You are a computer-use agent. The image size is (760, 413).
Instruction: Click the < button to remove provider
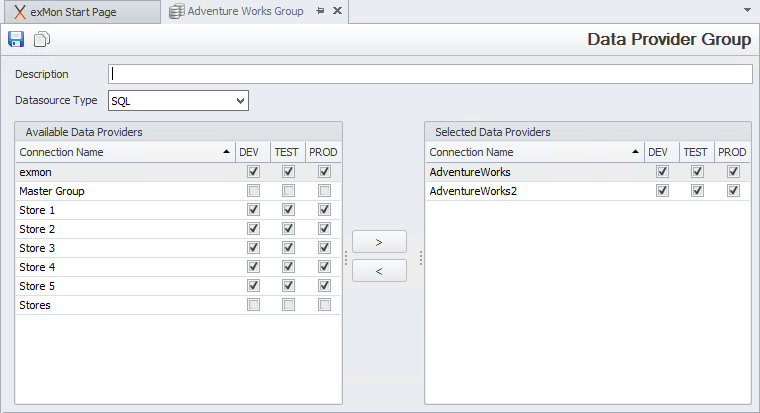(x=379, y=271)
